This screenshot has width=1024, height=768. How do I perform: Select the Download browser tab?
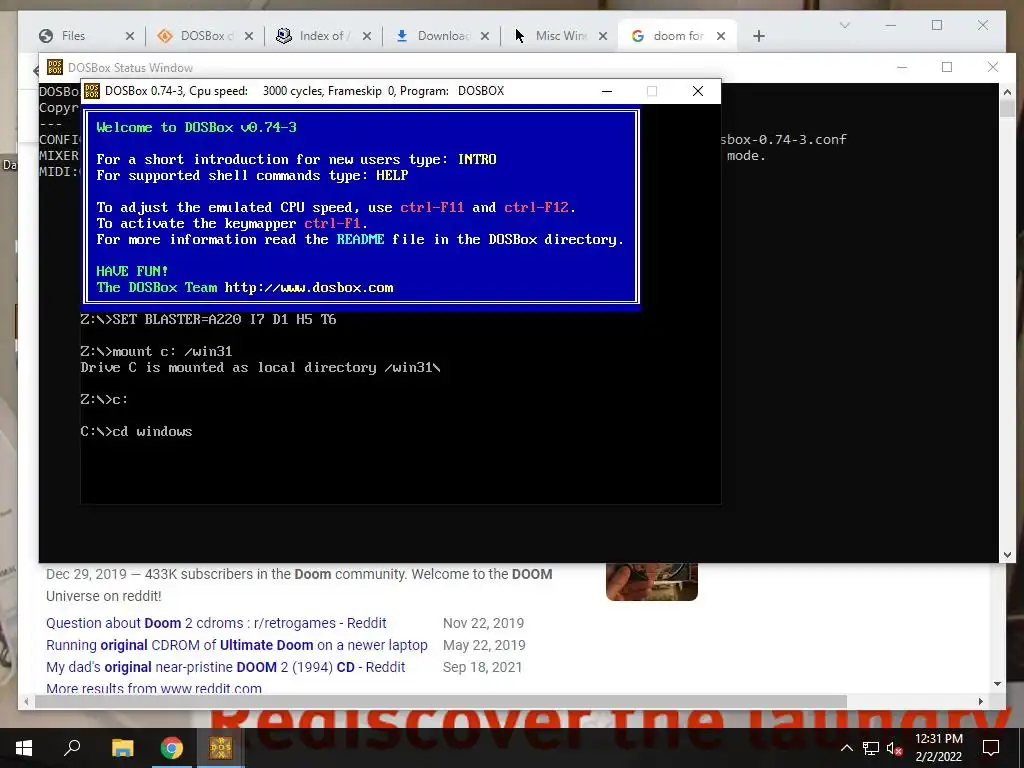click(443, 36)
